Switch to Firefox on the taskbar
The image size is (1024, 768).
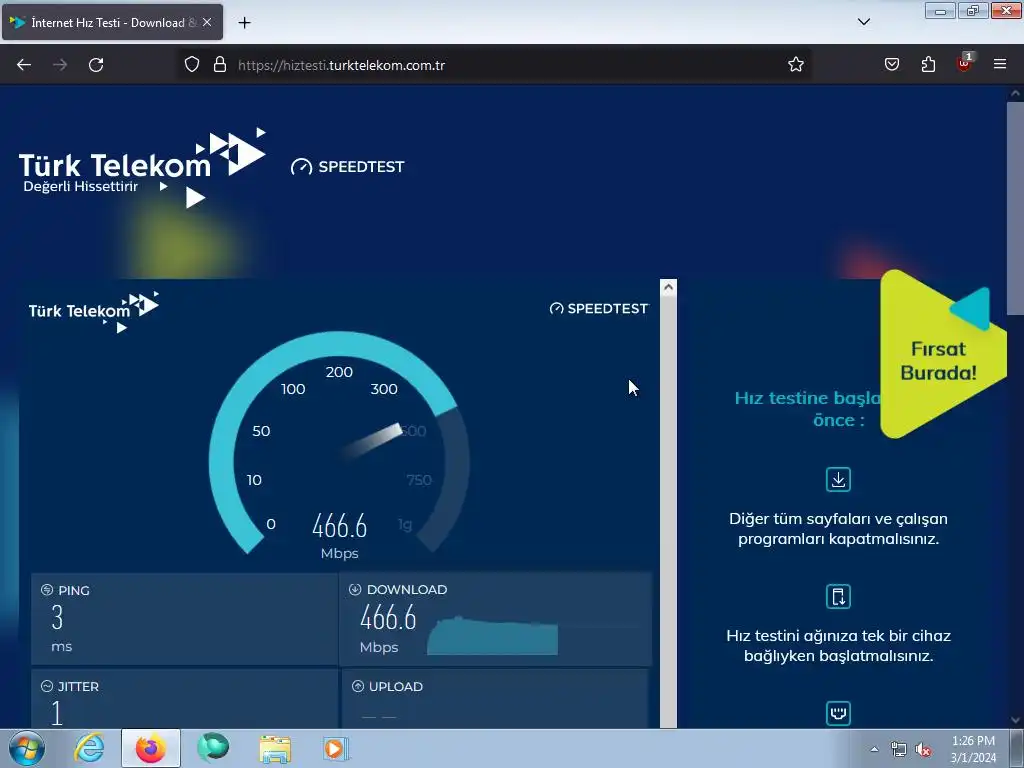click(151, 748)
